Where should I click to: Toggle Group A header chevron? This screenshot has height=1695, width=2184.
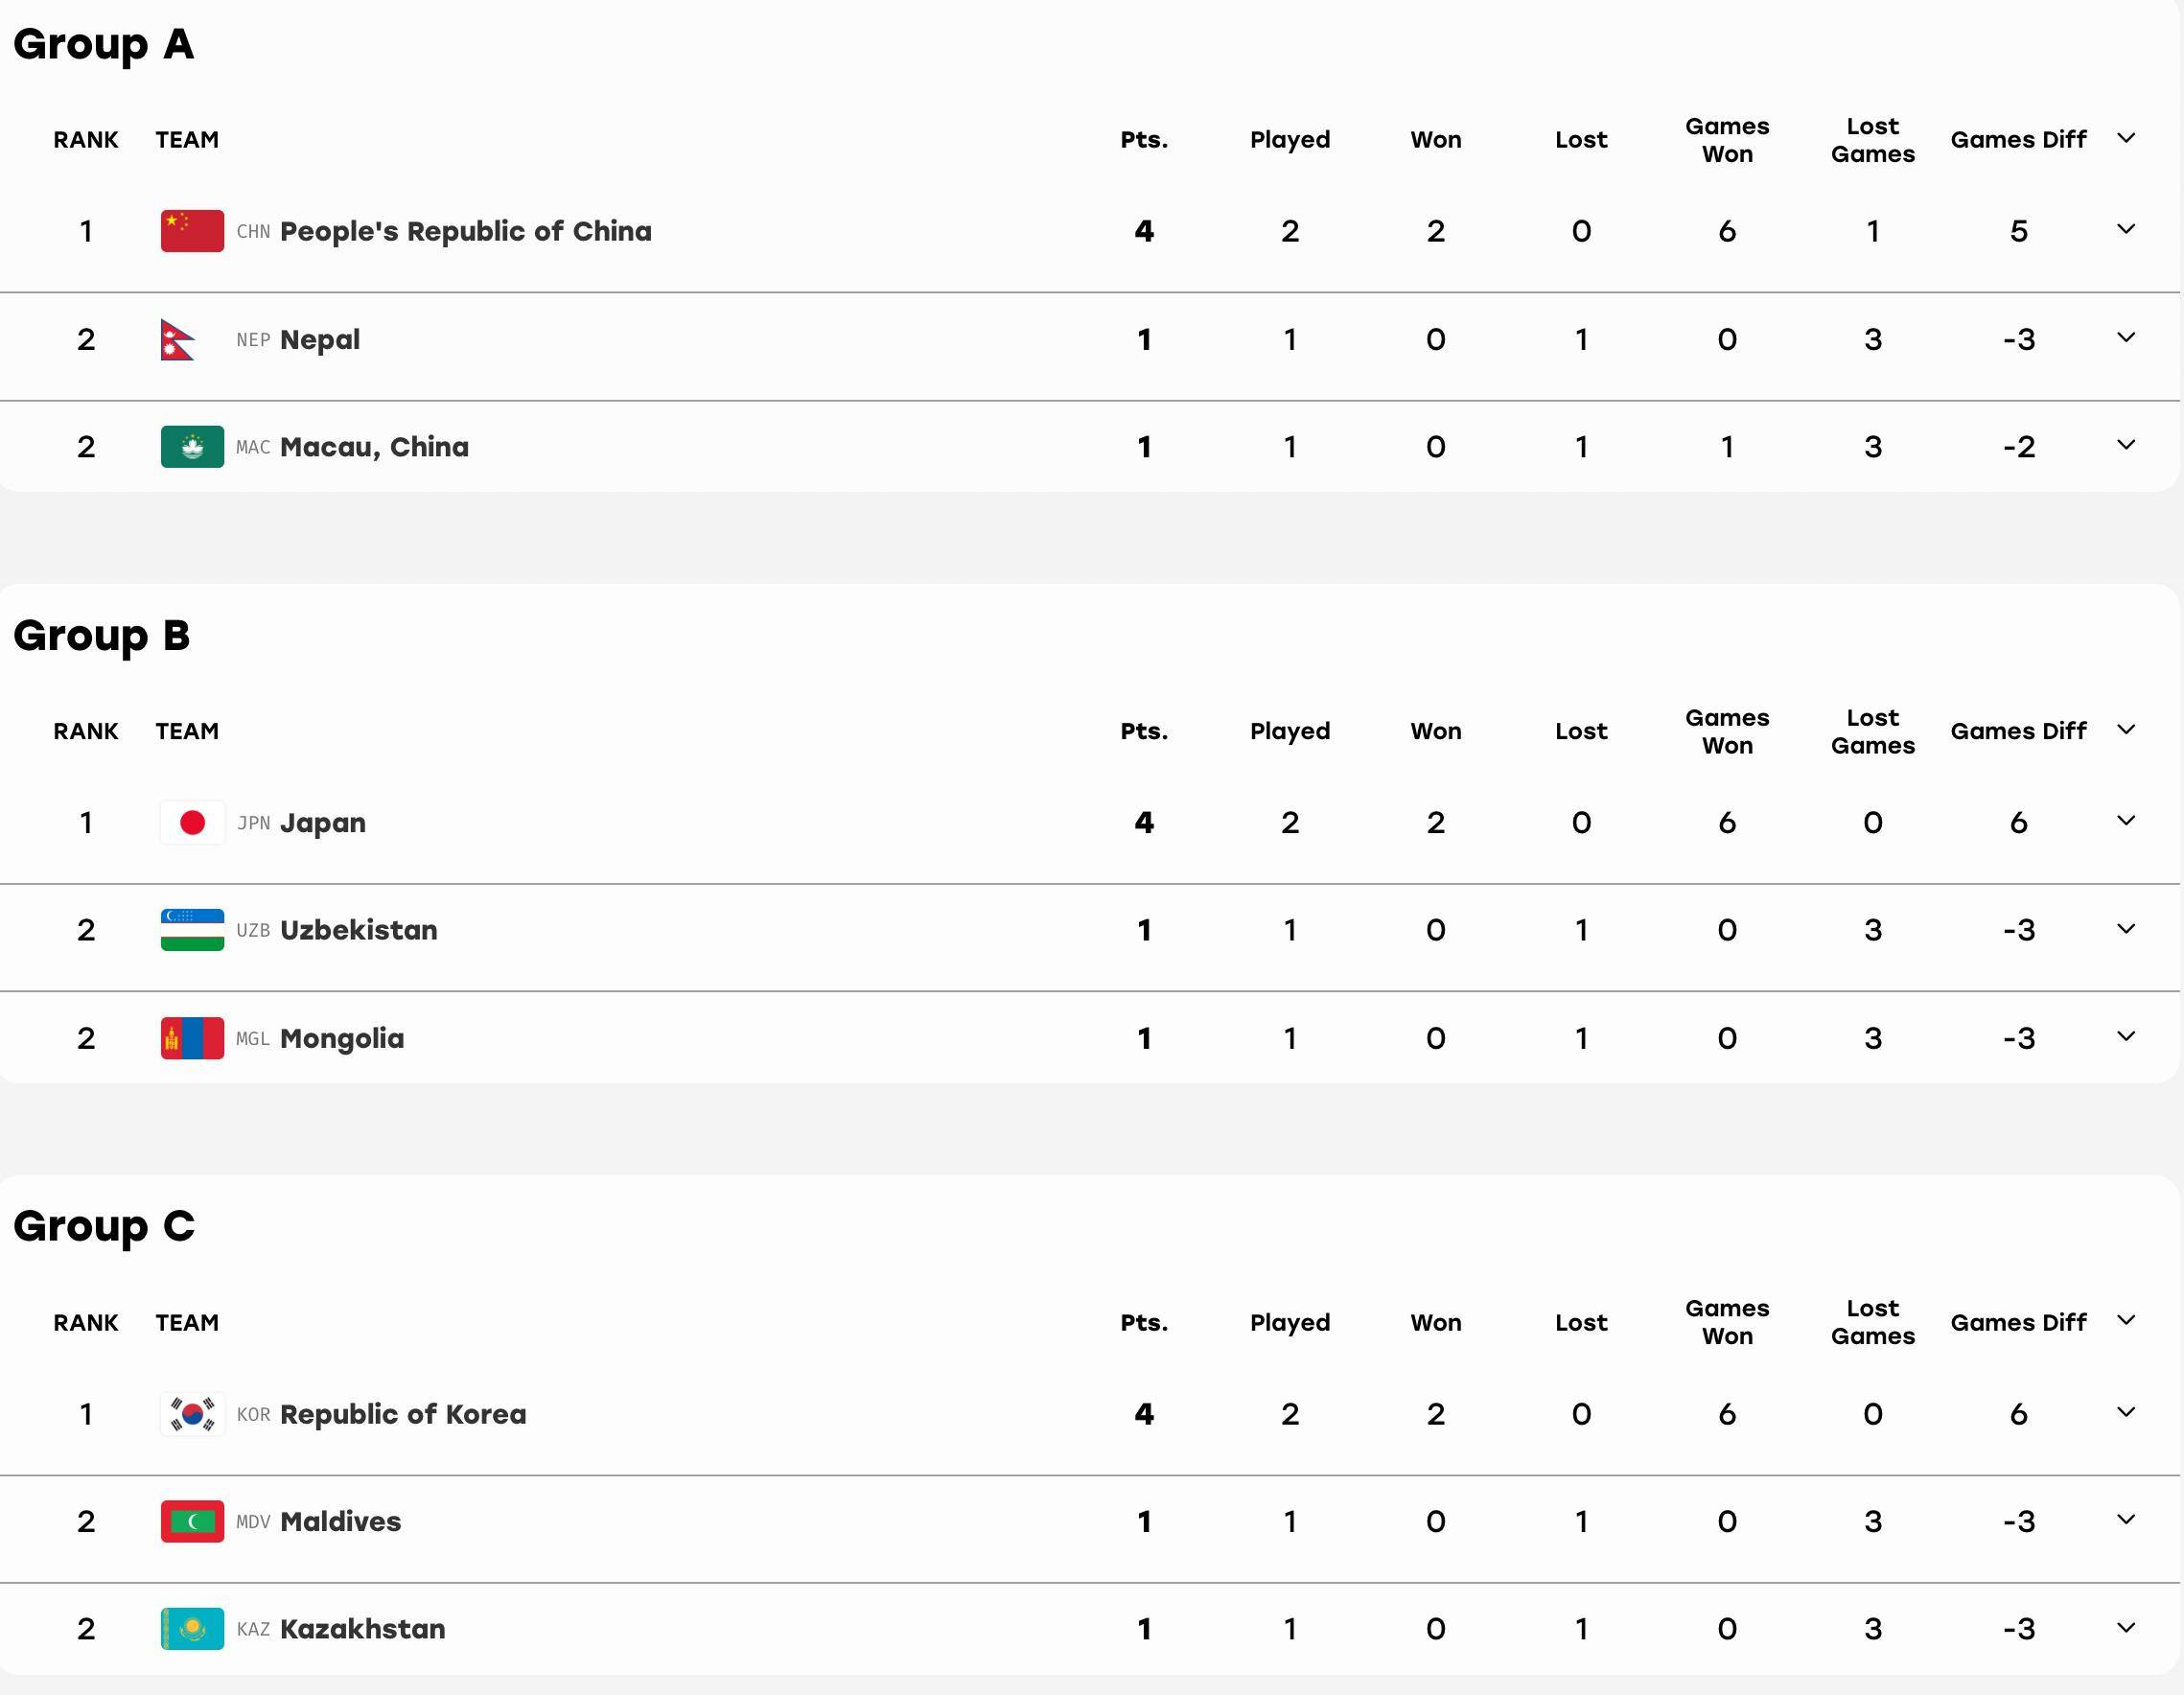(2126, 138)
